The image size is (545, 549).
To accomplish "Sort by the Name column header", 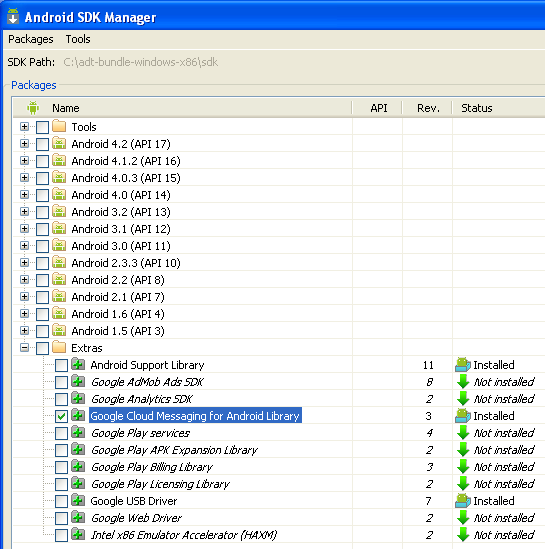I will point(182,108).
